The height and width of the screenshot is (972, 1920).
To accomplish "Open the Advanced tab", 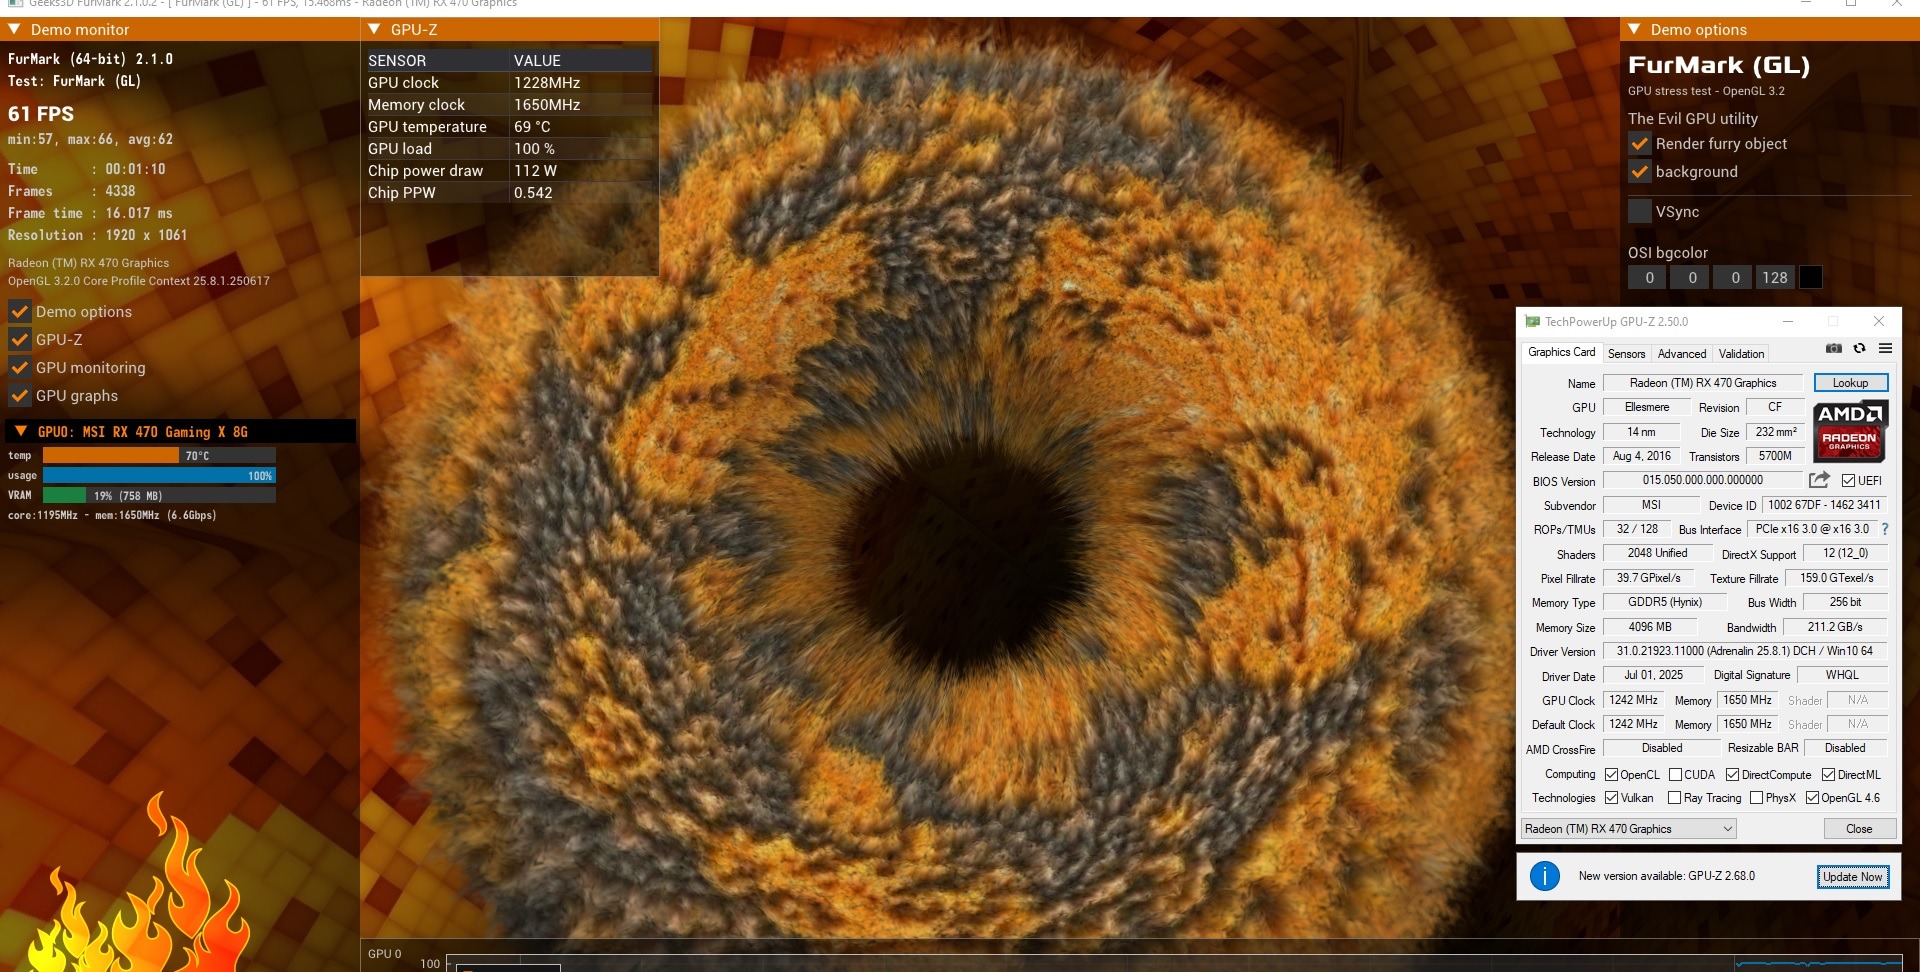I will (1682, 354).
